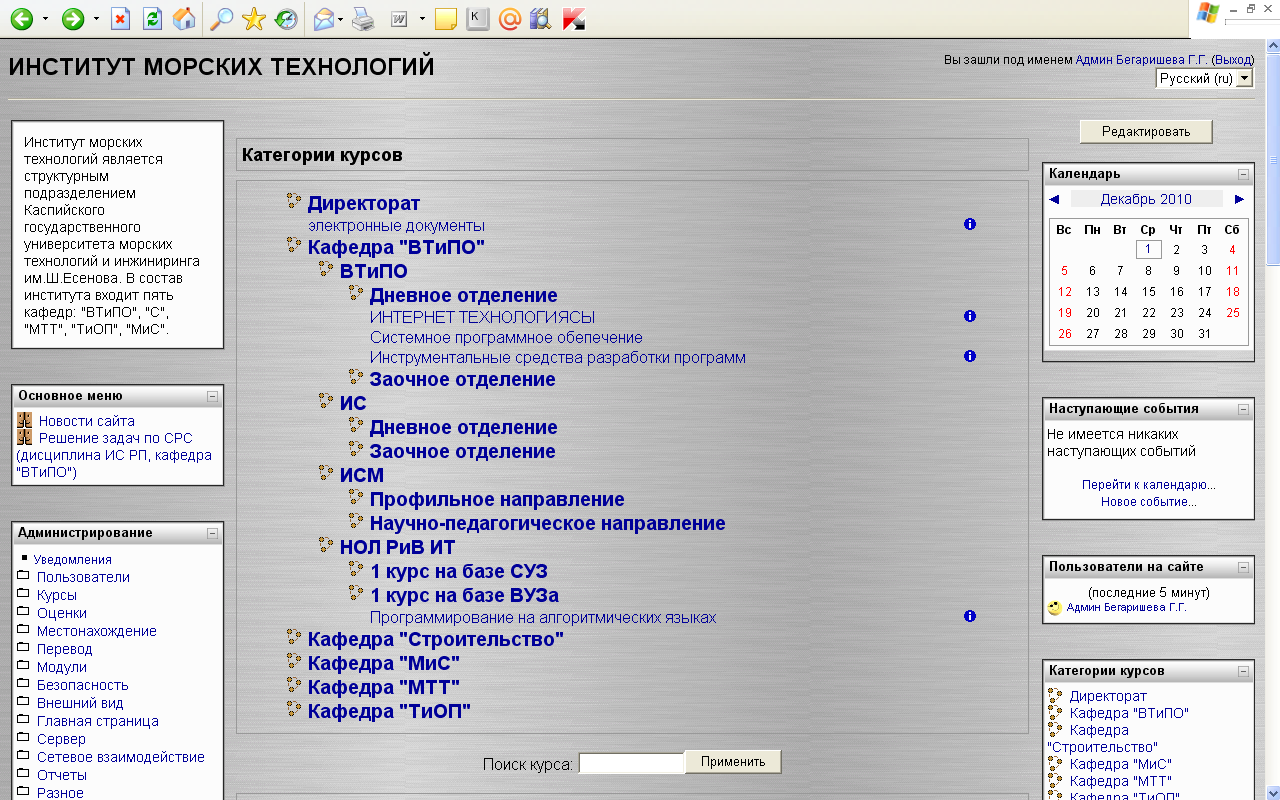Click the virtual keyboard K toolbar icon

point(479,18)
